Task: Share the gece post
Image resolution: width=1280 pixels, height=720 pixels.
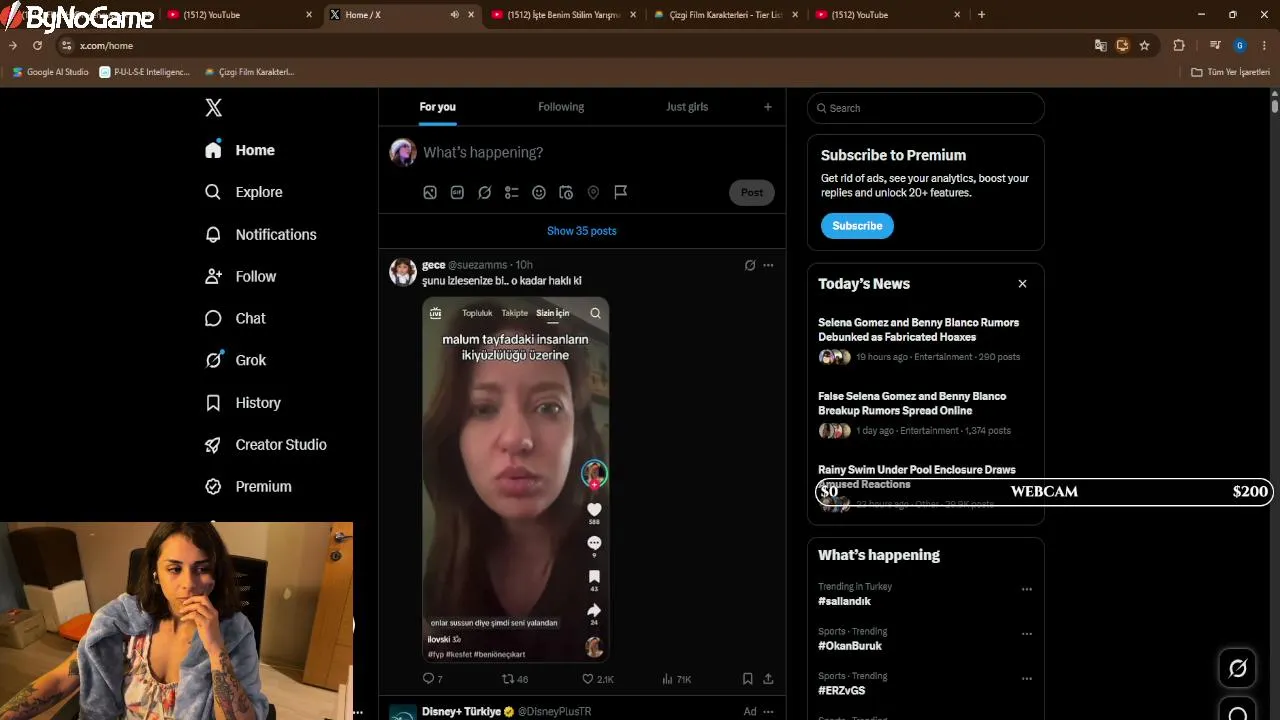Action: 768,679
